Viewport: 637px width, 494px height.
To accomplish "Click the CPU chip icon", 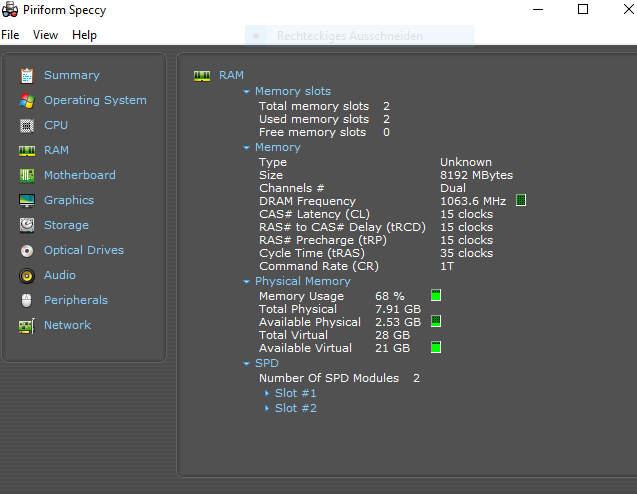I will pos(27,126).
